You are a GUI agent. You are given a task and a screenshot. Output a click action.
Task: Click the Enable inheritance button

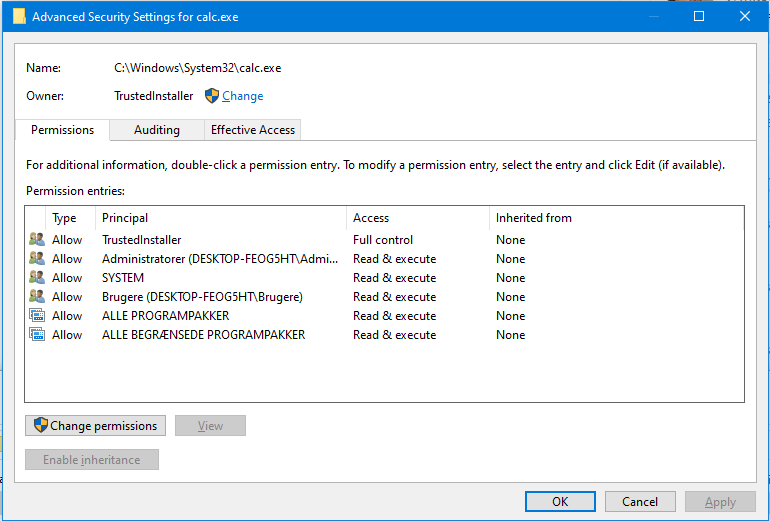(x=92, y=460)
